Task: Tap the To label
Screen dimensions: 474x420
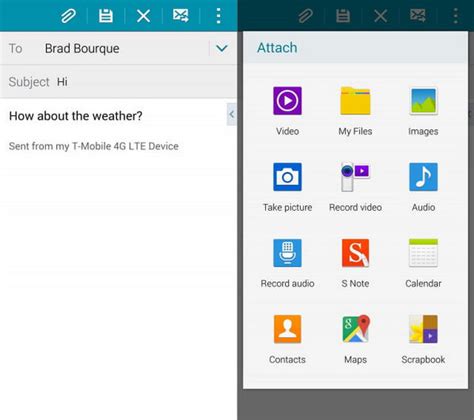Action: (15, 48)
